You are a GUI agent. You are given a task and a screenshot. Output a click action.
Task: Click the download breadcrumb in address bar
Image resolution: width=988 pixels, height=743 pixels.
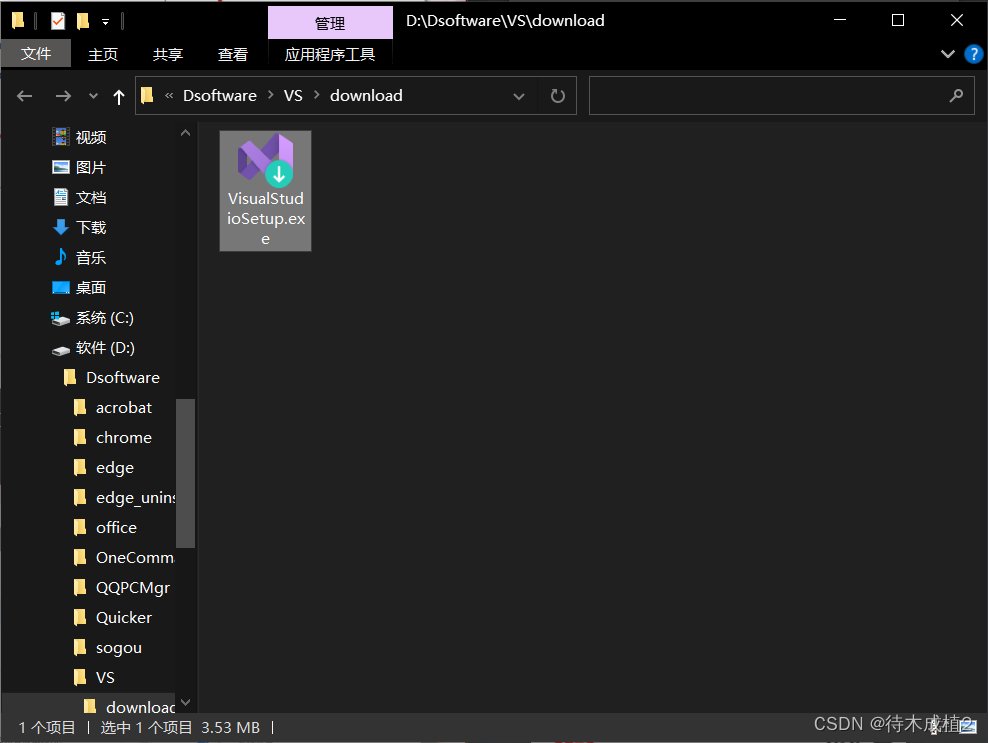366,96
